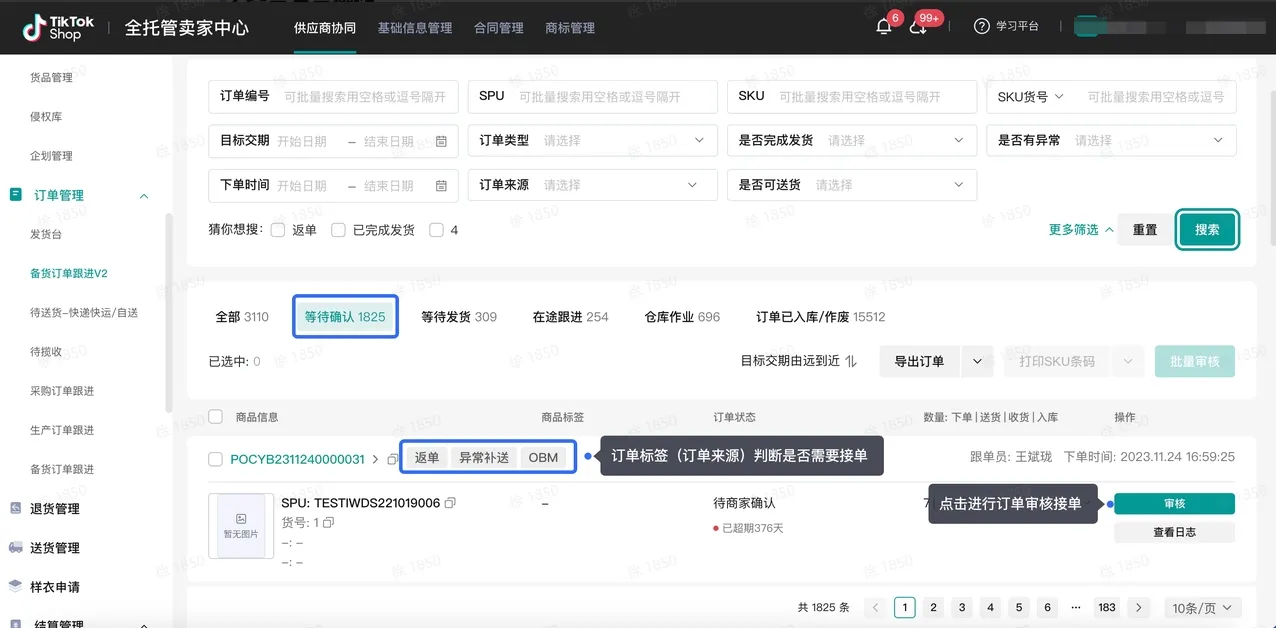1276x628 pixels.
Task: Select the 全部 3110 order tab
Action: click(242, 317)
